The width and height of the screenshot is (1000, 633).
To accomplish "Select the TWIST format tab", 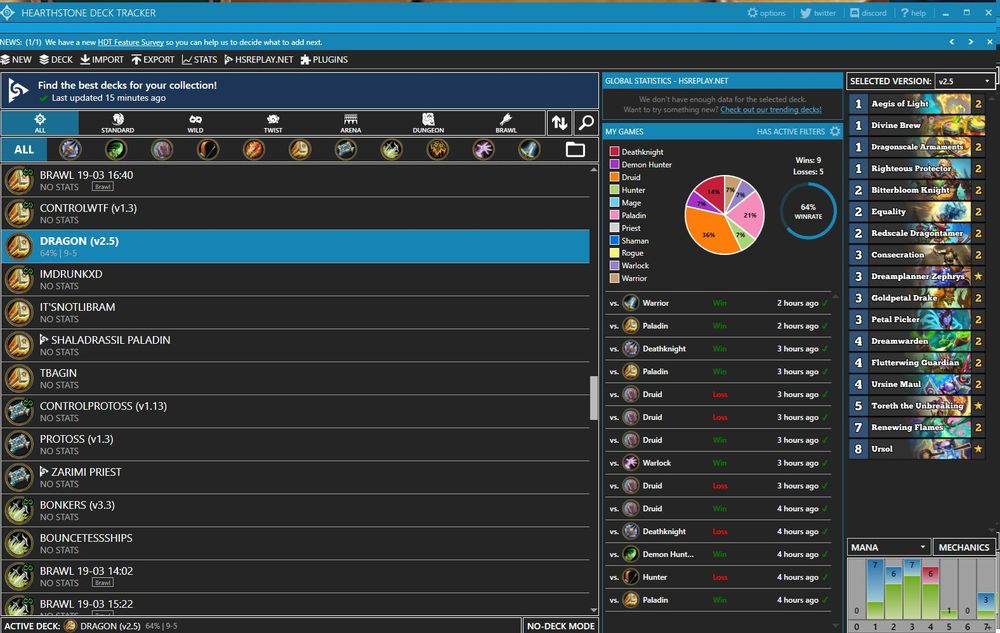I will coord(273,123).
